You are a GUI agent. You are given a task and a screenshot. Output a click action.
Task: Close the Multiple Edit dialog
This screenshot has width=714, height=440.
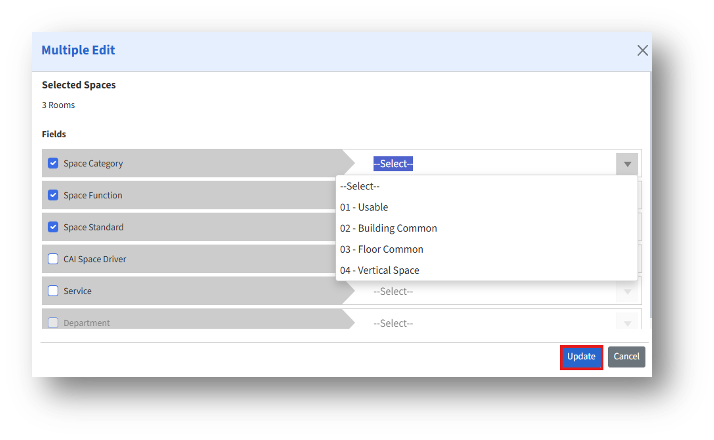point(642,50)
